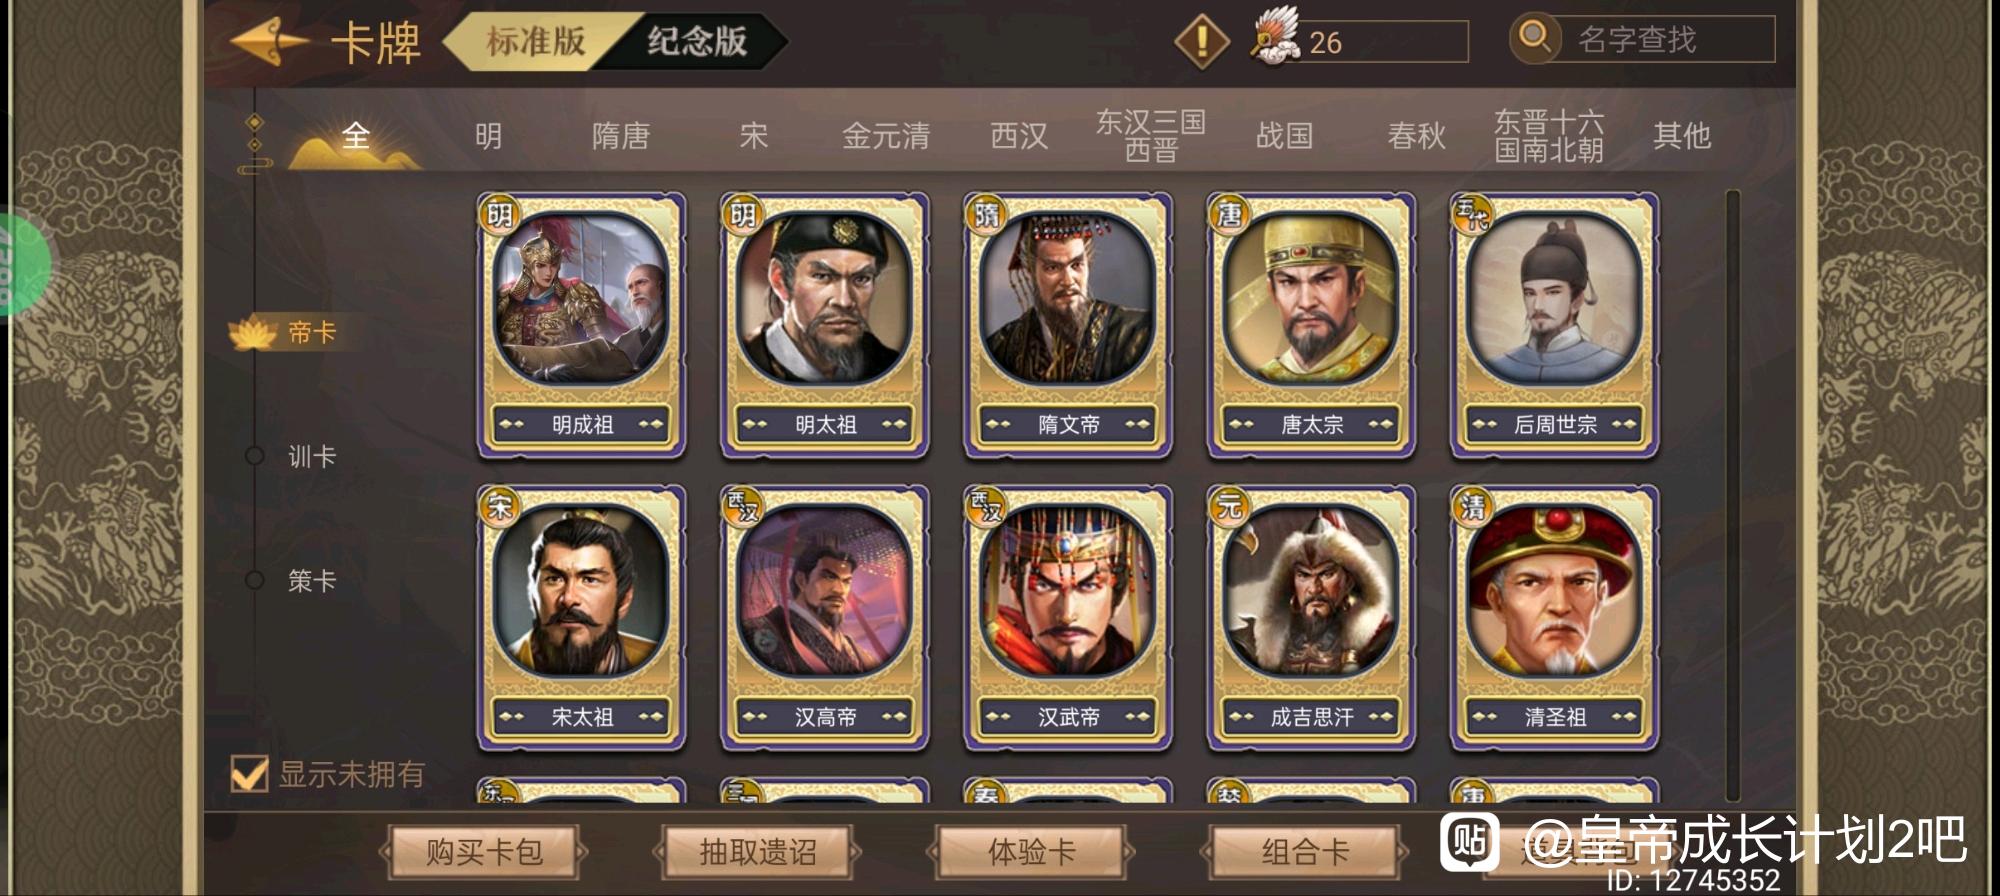Select the 训卡 category radio option
Screen dimensions: 2000x896
tap(254, 456)
